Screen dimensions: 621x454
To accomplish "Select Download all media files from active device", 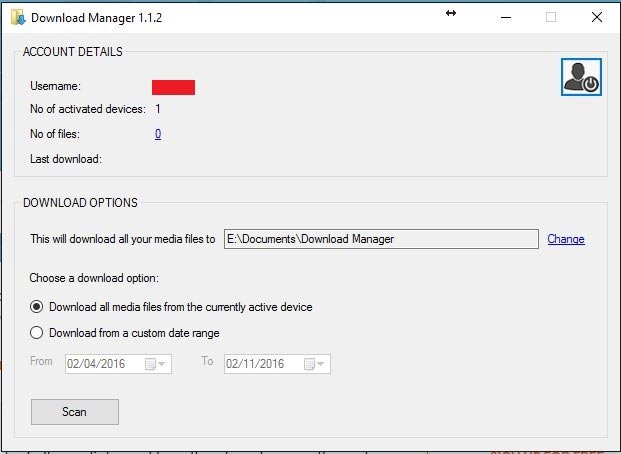I will click(36, 307).
